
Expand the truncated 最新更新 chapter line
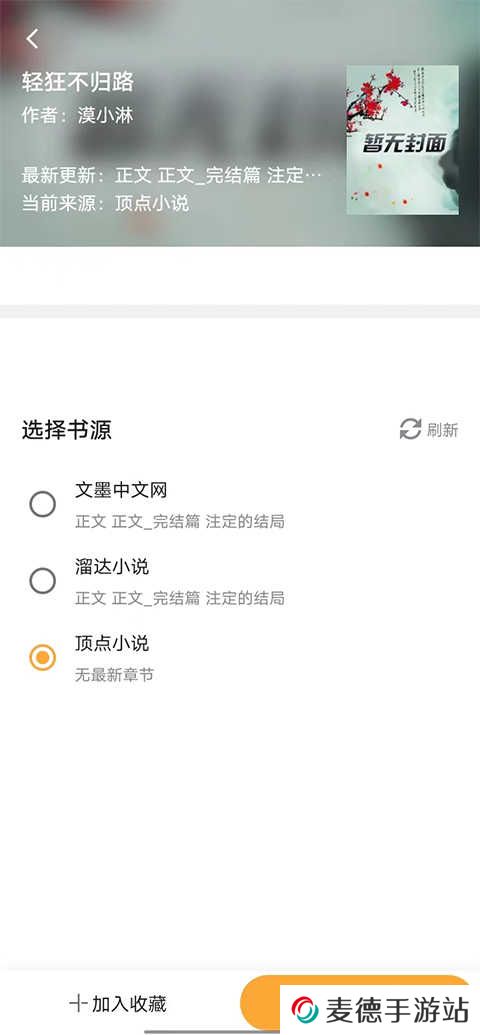(x=172, y=175)
